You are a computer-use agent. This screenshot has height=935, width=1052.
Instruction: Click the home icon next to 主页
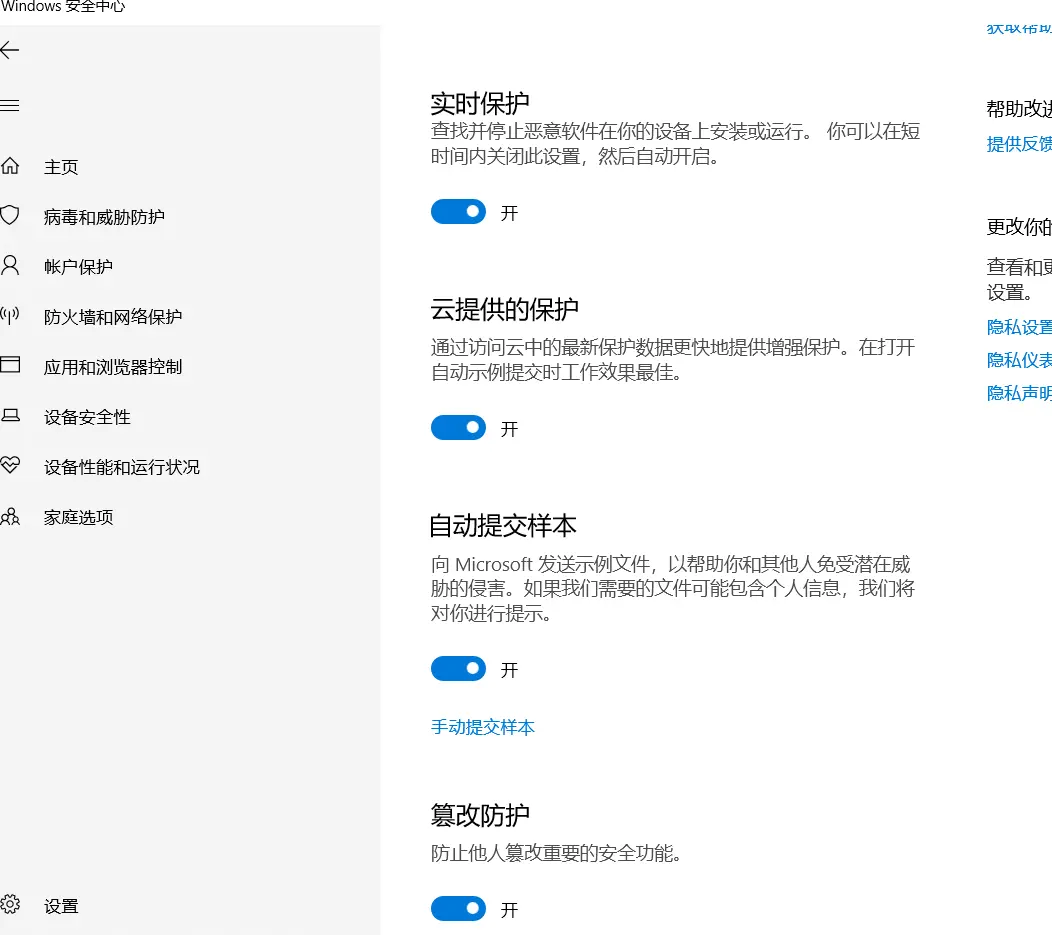[x=9, y=166]
